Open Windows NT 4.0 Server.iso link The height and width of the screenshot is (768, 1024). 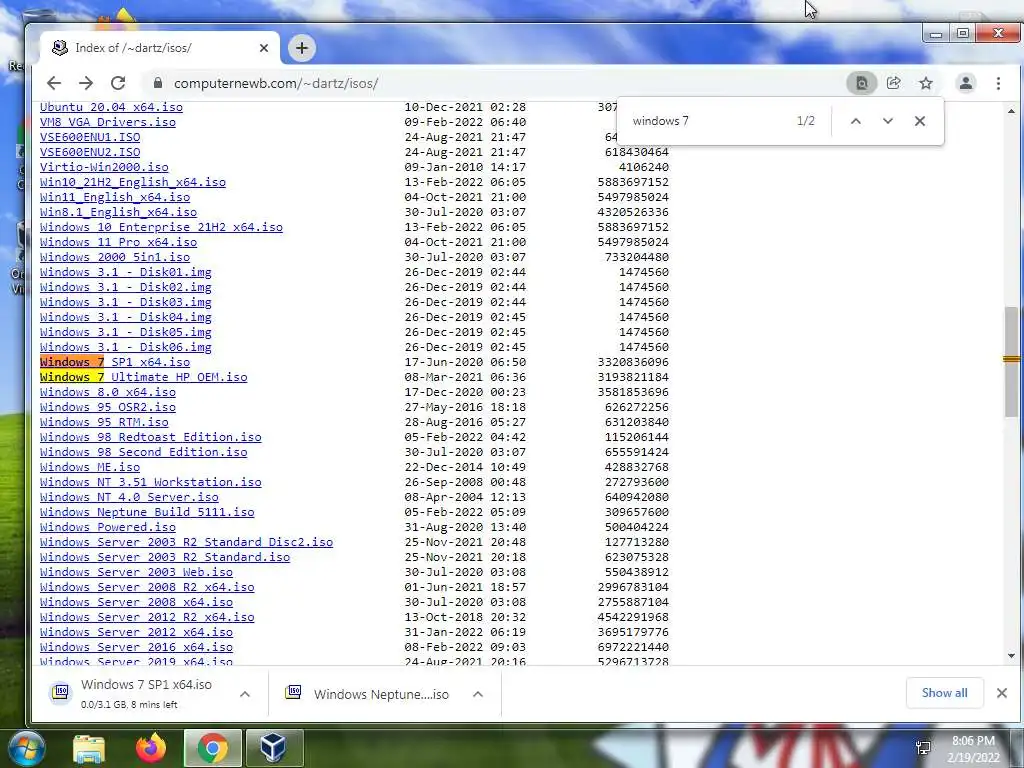point(129,497)
